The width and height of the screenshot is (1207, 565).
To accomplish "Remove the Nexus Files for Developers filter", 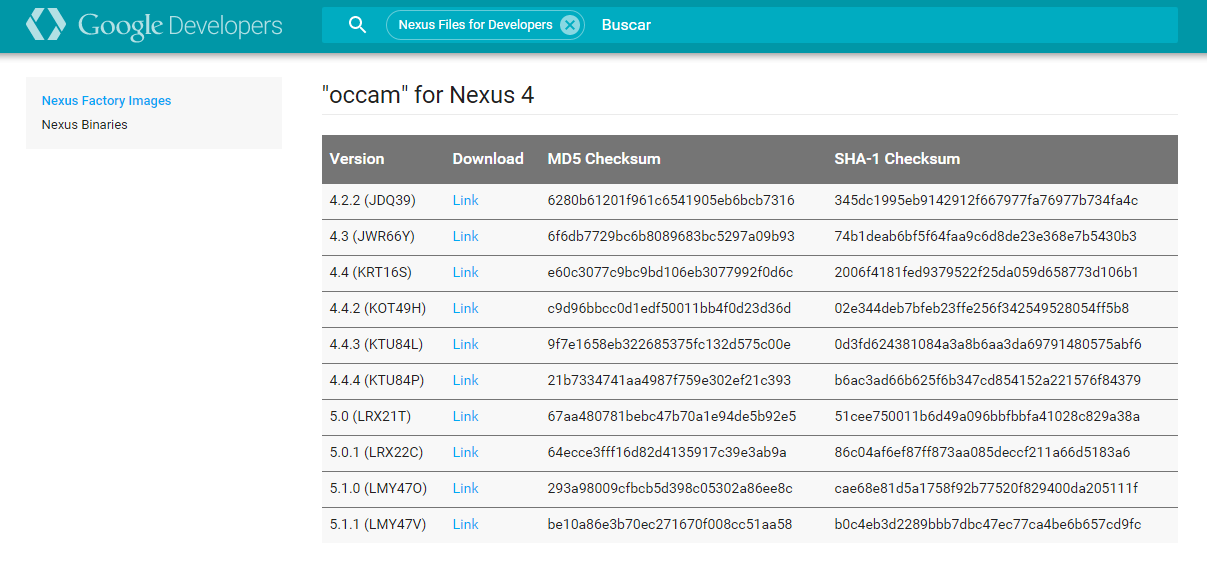I will 570,25.
